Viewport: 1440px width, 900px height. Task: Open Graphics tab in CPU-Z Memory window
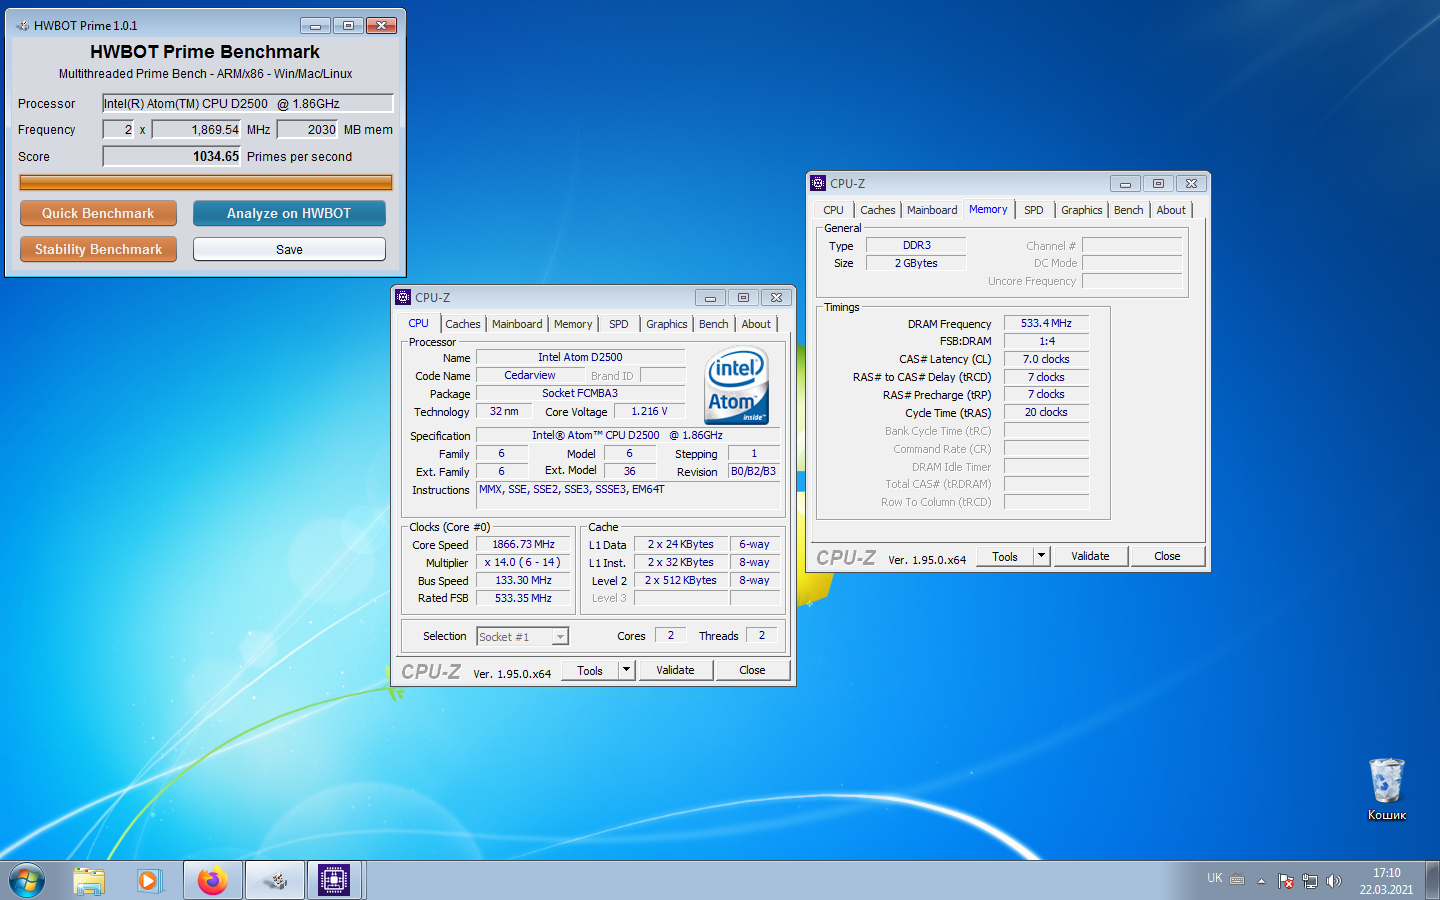click(1082, 210)
